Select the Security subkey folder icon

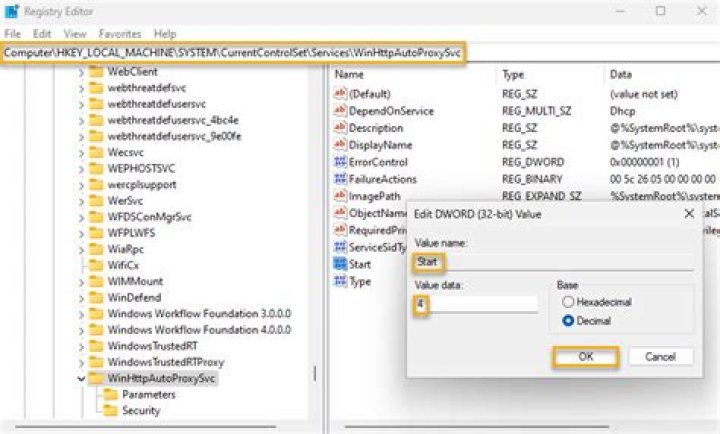tap(111, 411)
